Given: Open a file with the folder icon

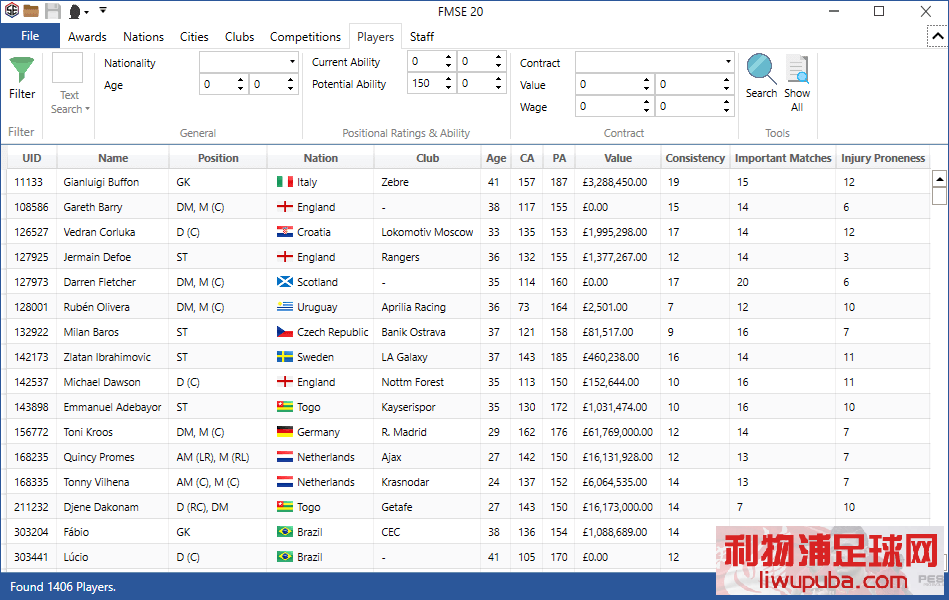Looking at the screenshot, I should (x=31, y=11).
